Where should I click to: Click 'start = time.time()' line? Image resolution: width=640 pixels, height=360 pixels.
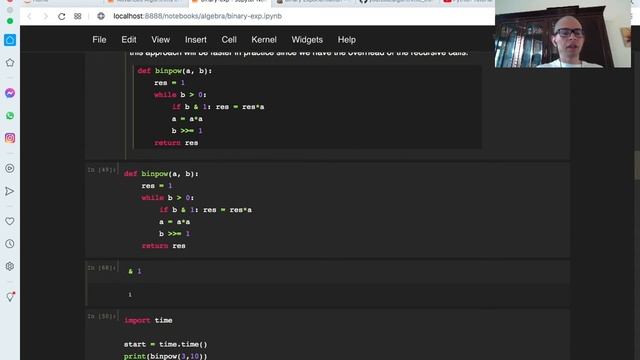pos(166,344)
